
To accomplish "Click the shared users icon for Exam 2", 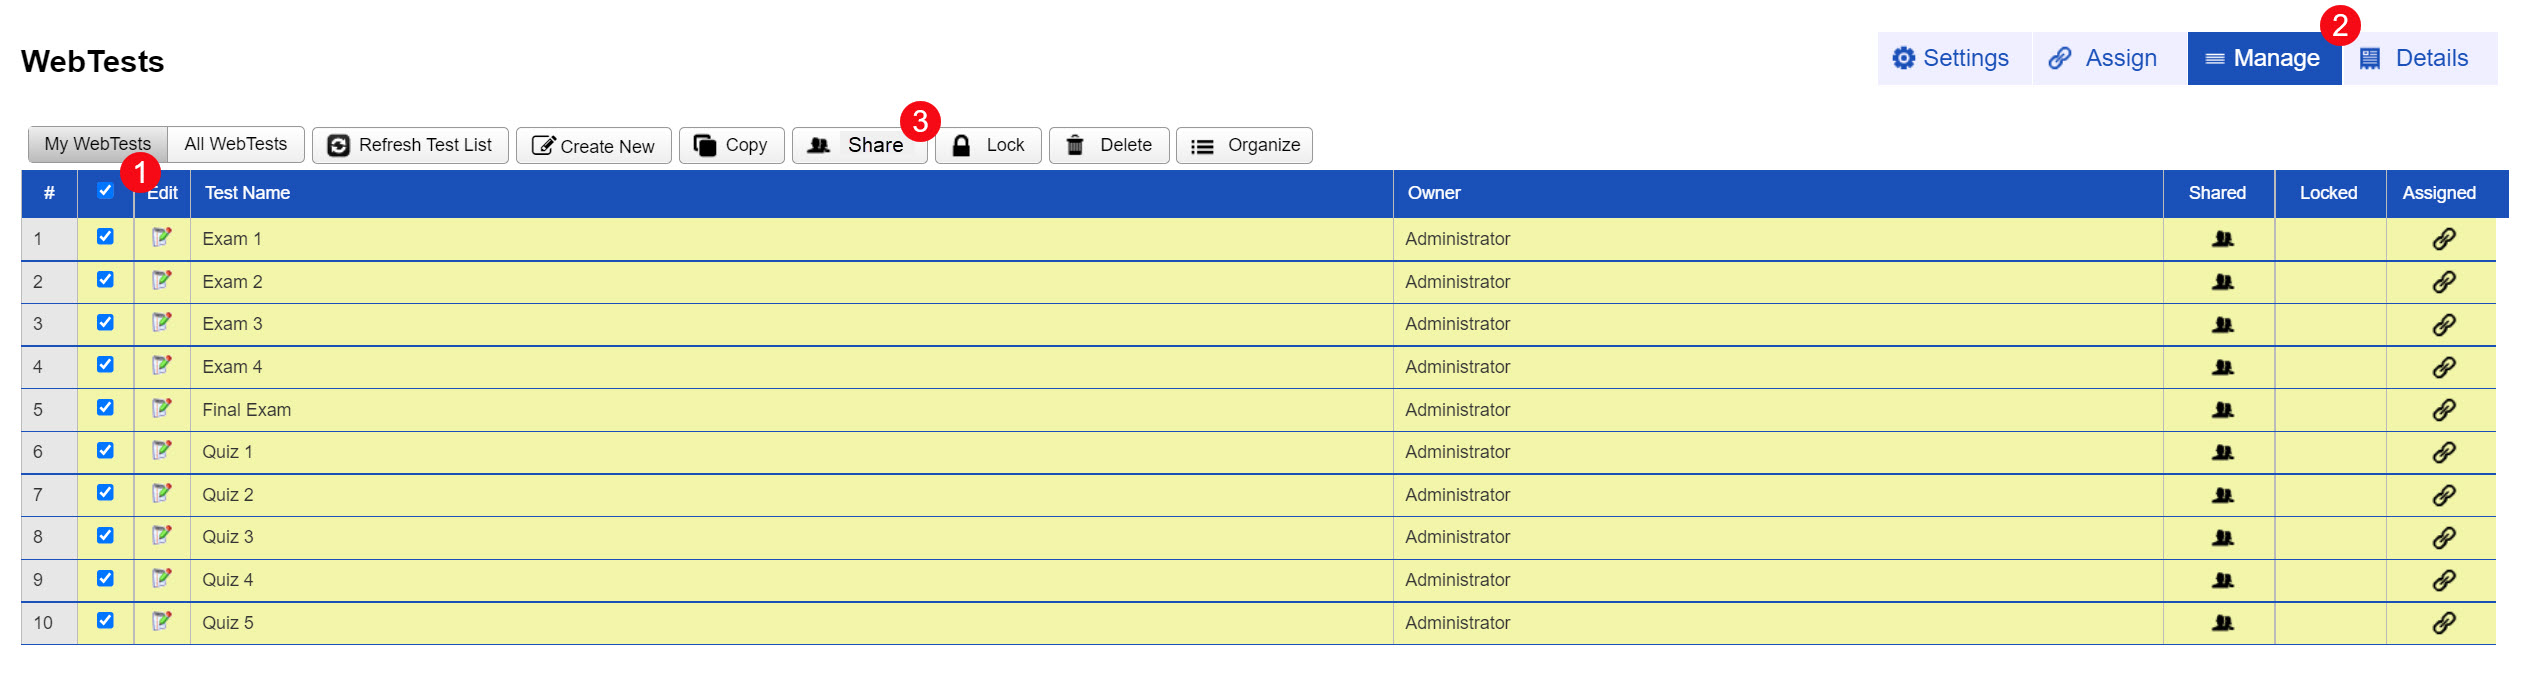I will 2222,282.
